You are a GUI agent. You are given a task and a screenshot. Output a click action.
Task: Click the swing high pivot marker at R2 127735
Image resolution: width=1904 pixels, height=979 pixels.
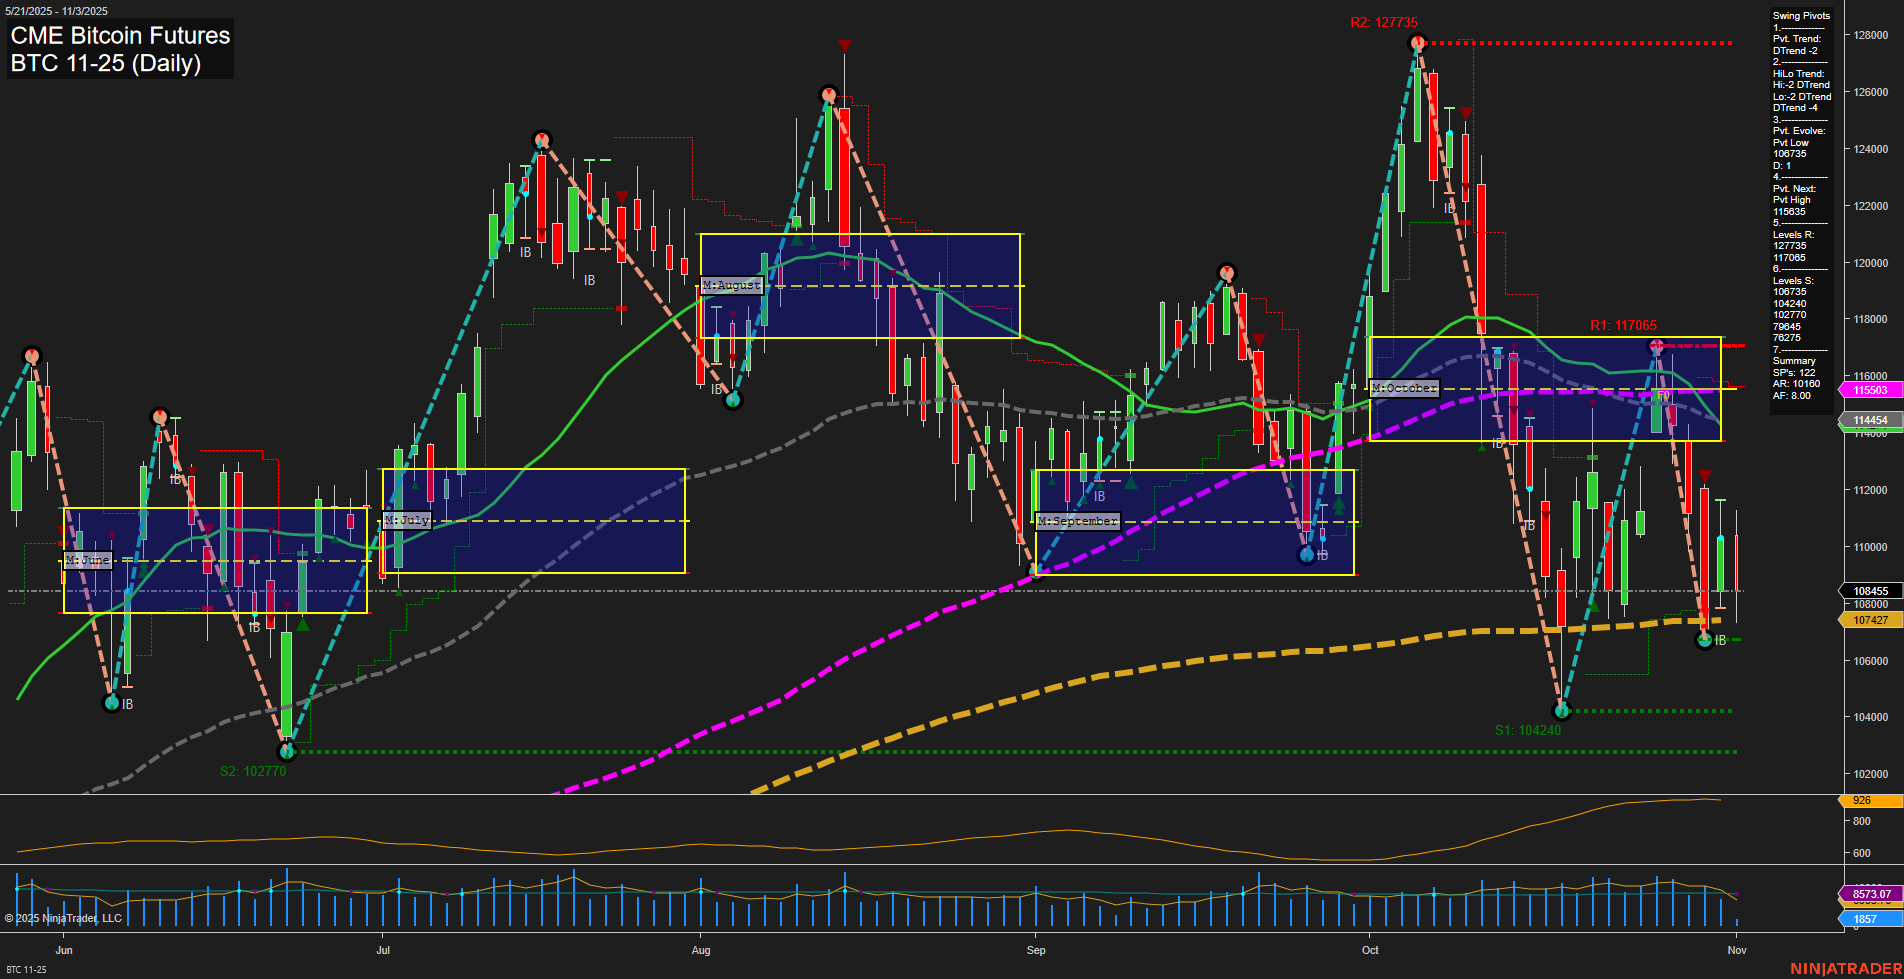(1416, 43)
